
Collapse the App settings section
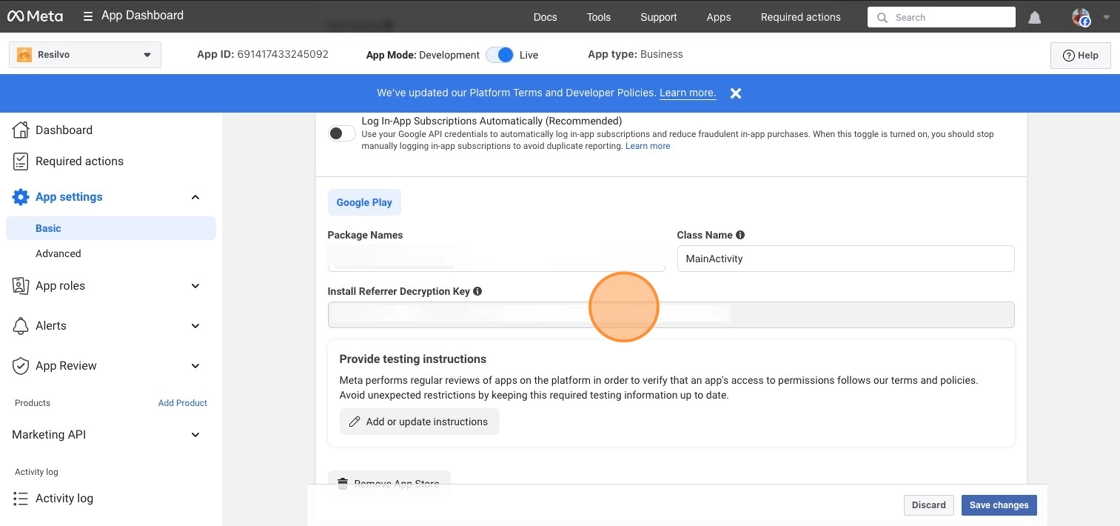195,197
